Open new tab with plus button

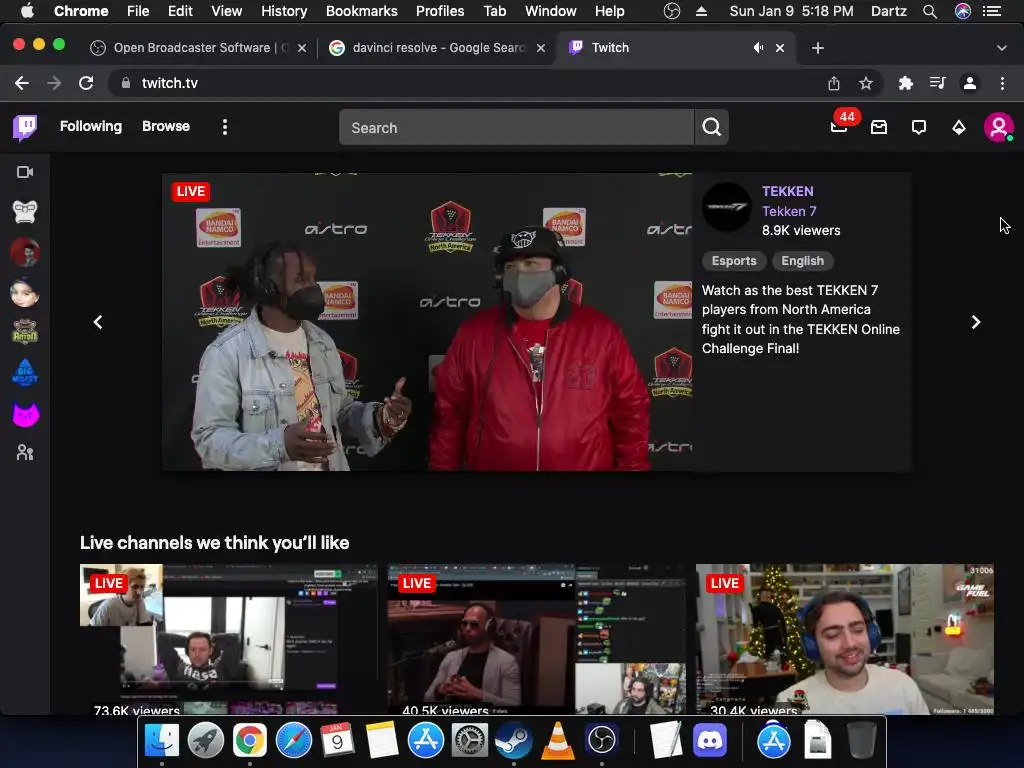pos(818,48)
